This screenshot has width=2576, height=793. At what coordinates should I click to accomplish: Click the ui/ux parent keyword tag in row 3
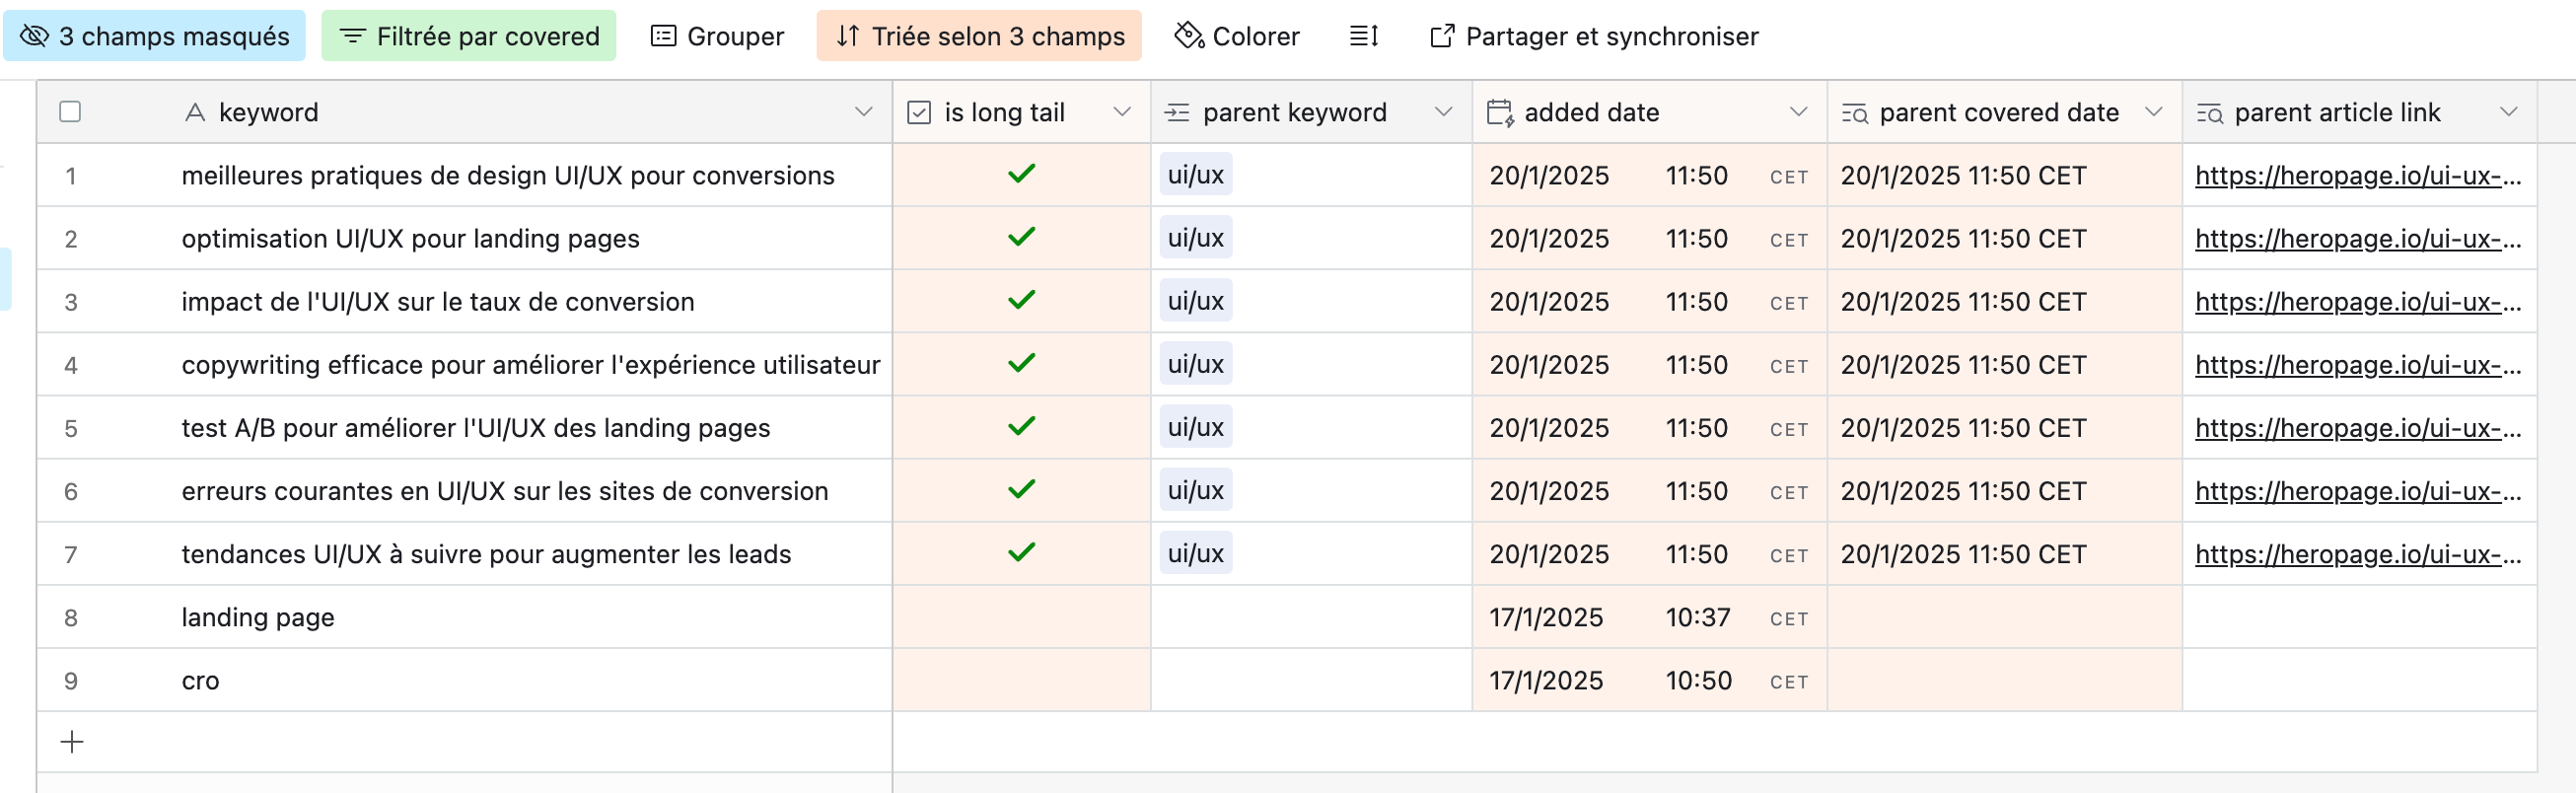tap(1195, 301)
